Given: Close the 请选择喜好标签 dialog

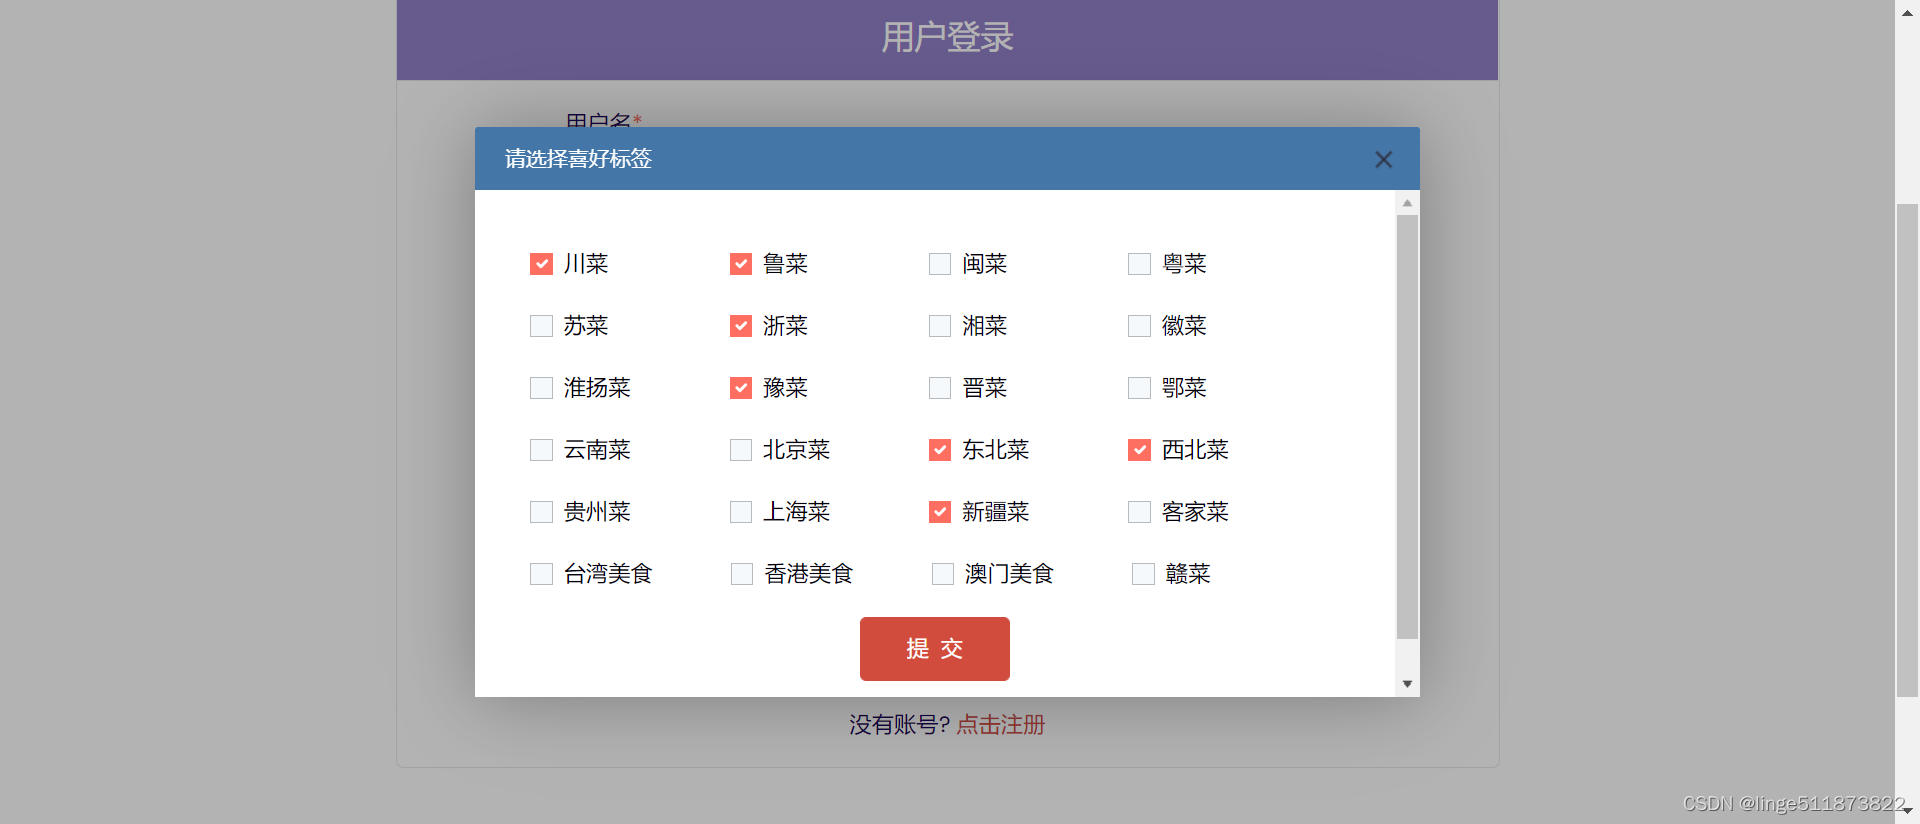Looking at the screenshot, I should 1383,160.
